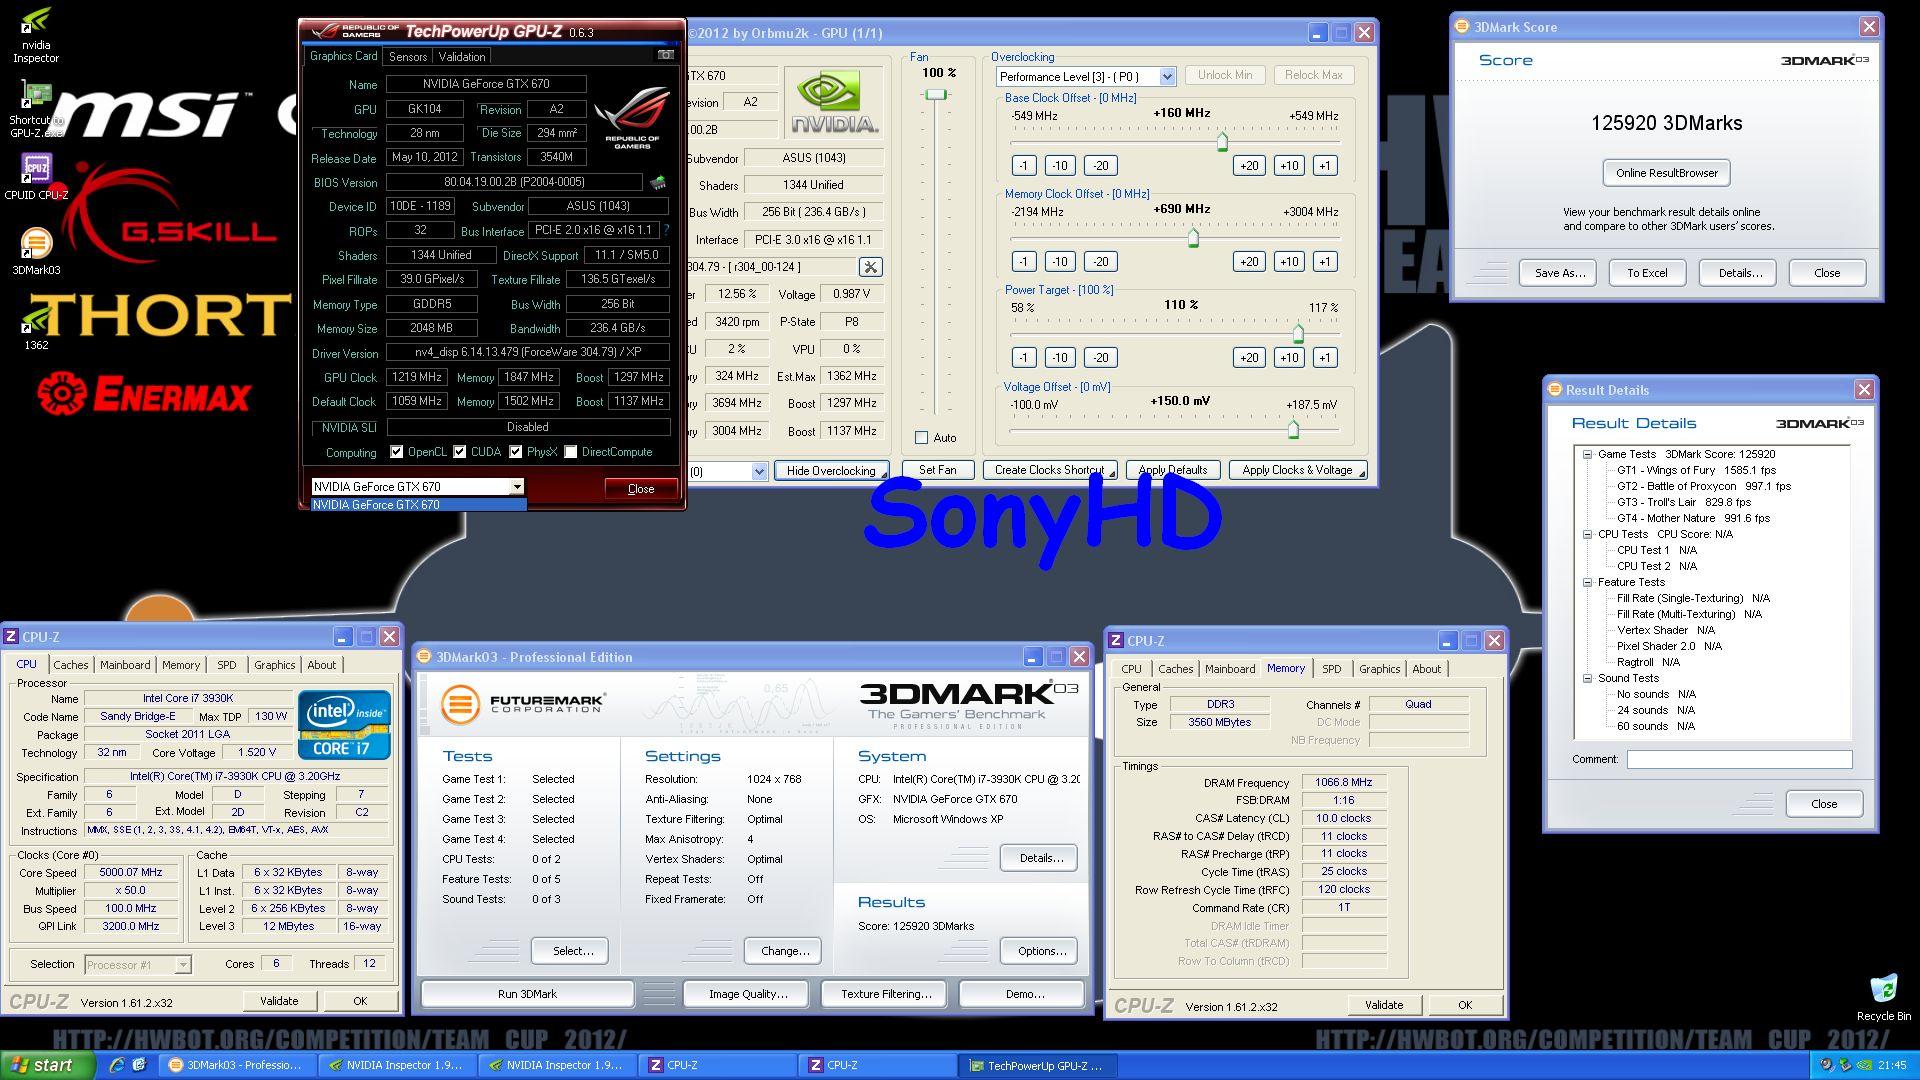
Task: Click Online ResultBrowser button
Action: click(x=1666, y=173)
